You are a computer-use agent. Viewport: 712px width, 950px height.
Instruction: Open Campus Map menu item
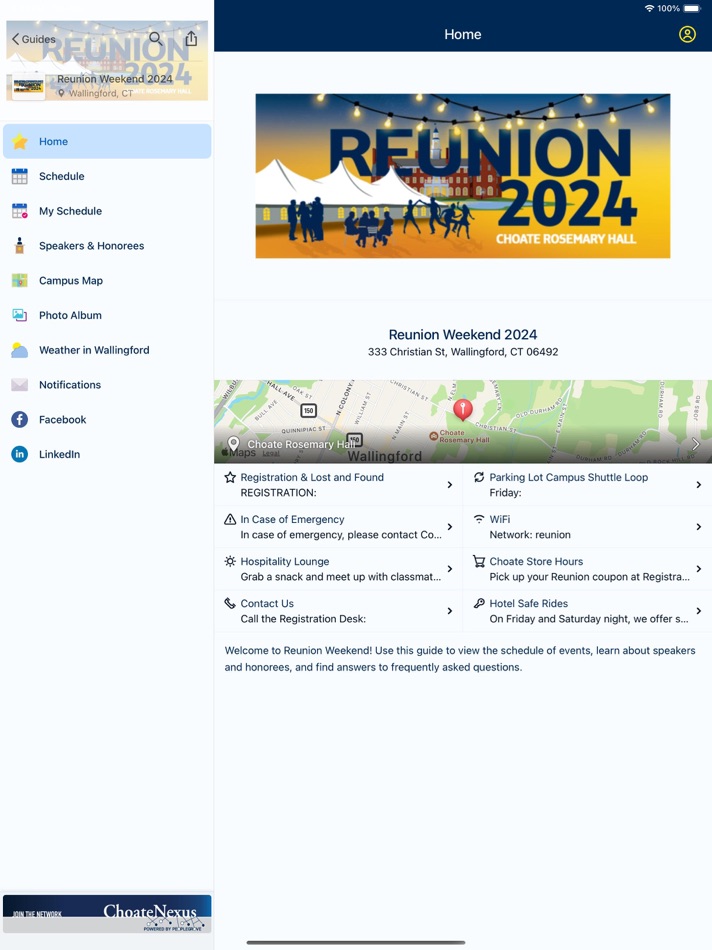[107, 281]
